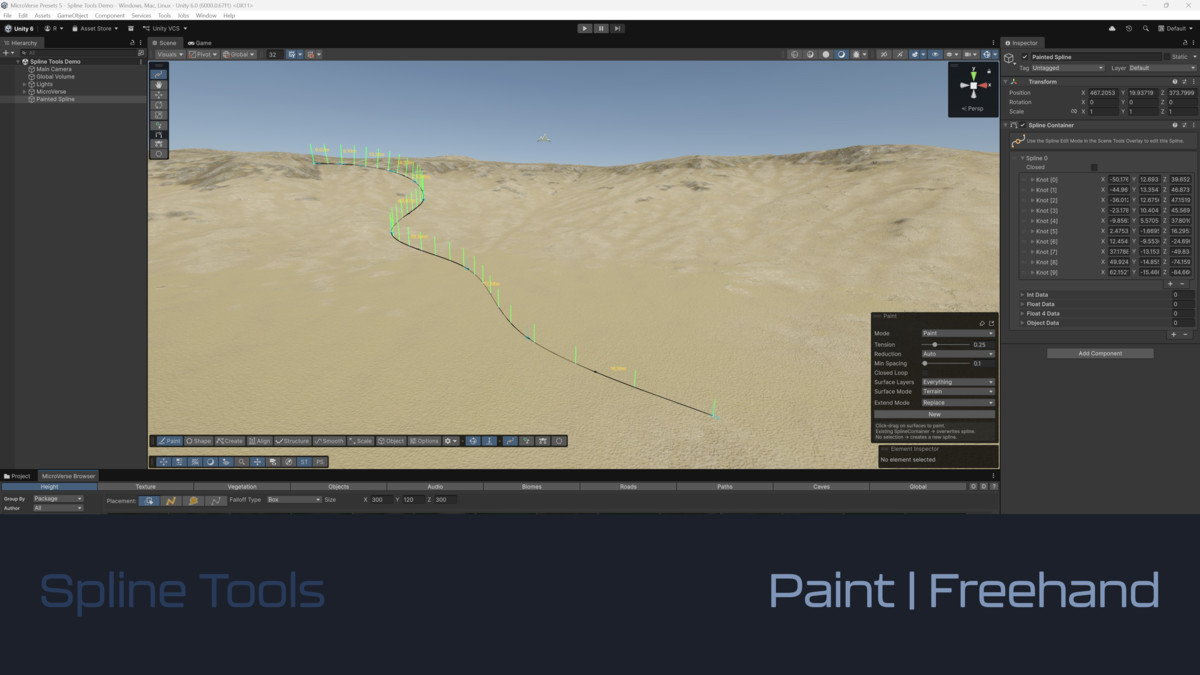The image size is (1200, 675).
Task: Switch to the Game tab
Action: (x=199, y=43)
